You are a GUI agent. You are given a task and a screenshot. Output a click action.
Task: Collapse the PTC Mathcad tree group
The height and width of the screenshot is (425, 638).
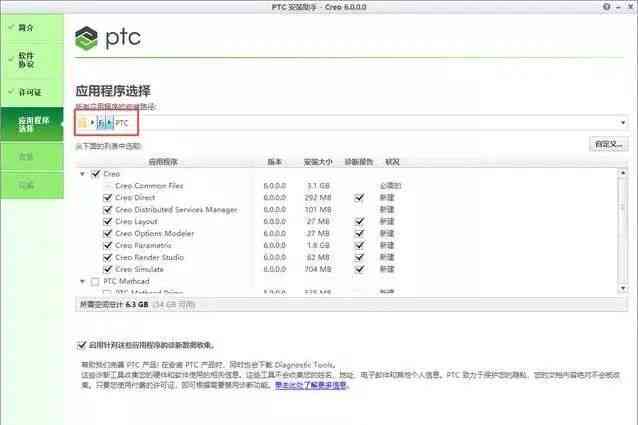tap(83, 281)
